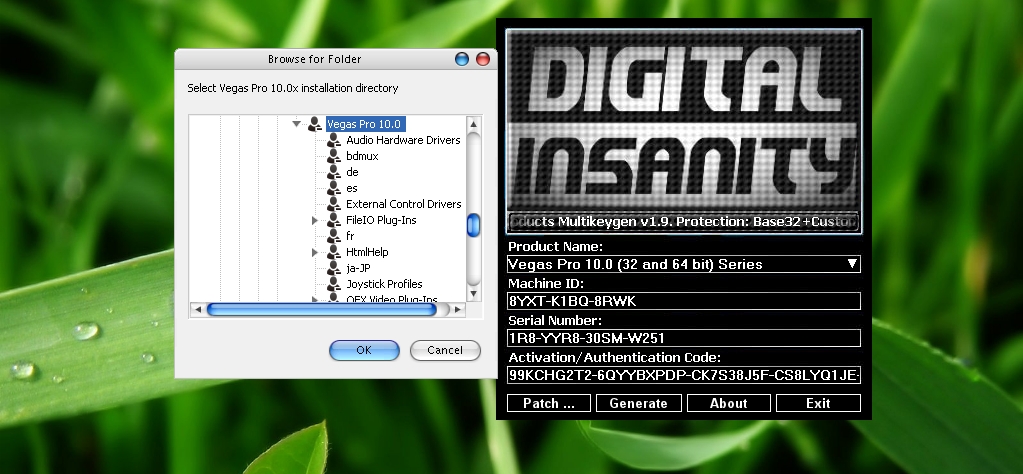Screen dimensions: 1023x474
Task: Click the bdmux folder icon
Action: click(334, 156)
